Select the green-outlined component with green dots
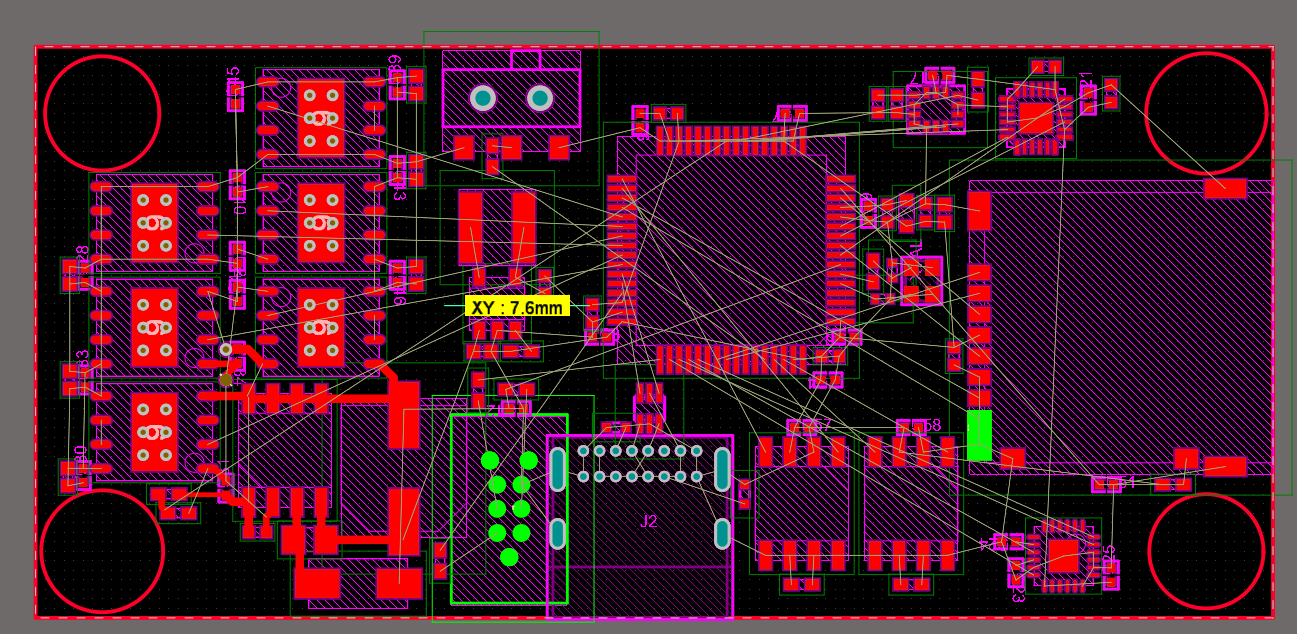The height and width of the screenshot is (634, 1297). click(x=508, y=509)
